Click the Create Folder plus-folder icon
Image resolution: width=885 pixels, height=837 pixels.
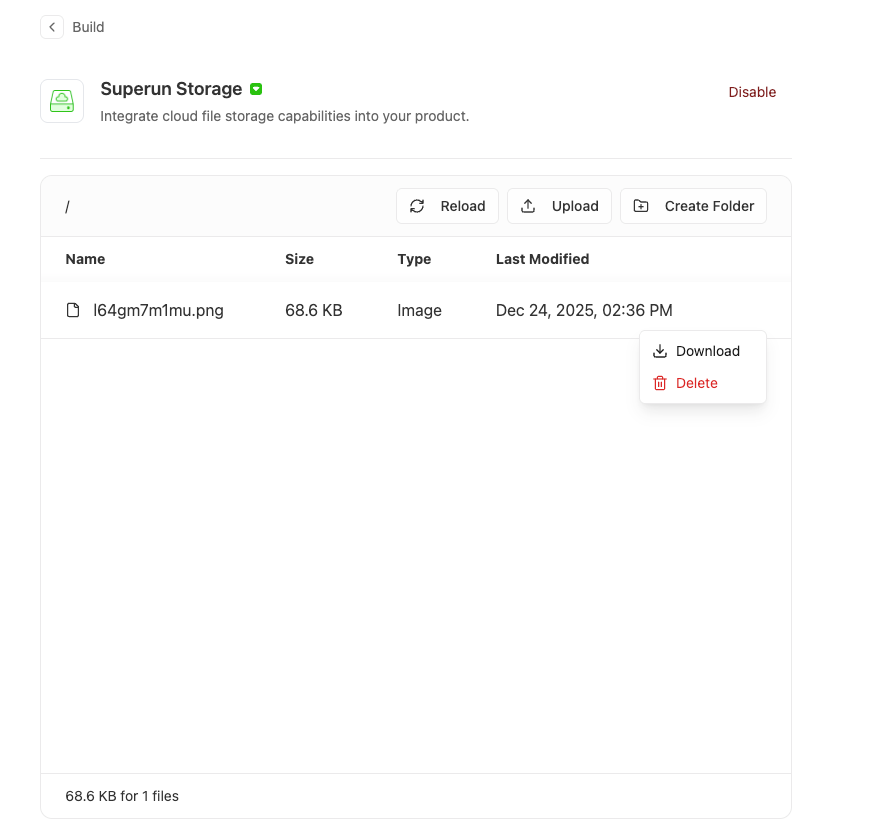[642, 206]
